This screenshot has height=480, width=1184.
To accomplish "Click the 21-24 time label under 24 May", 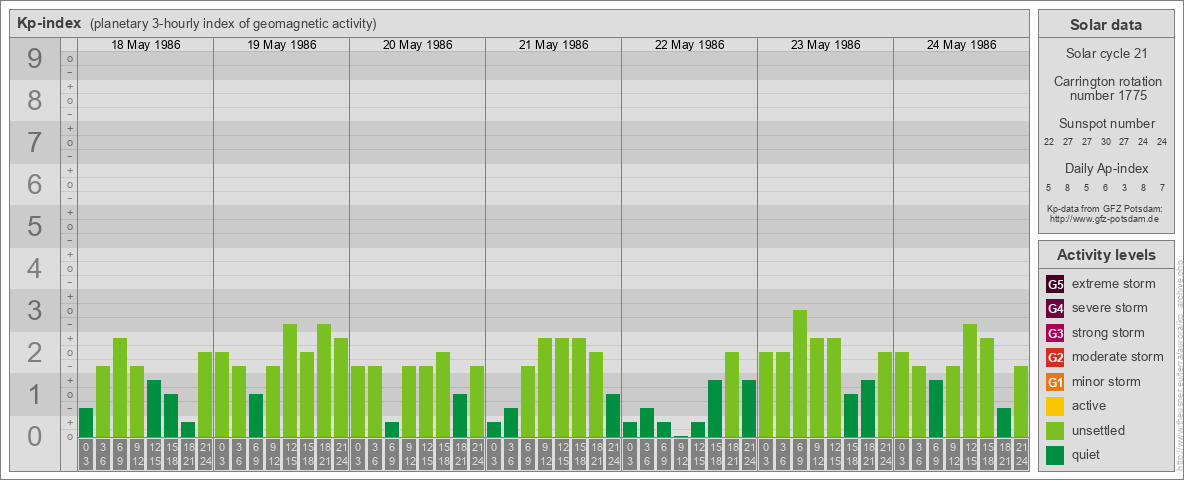I will tap(1021, 455).
